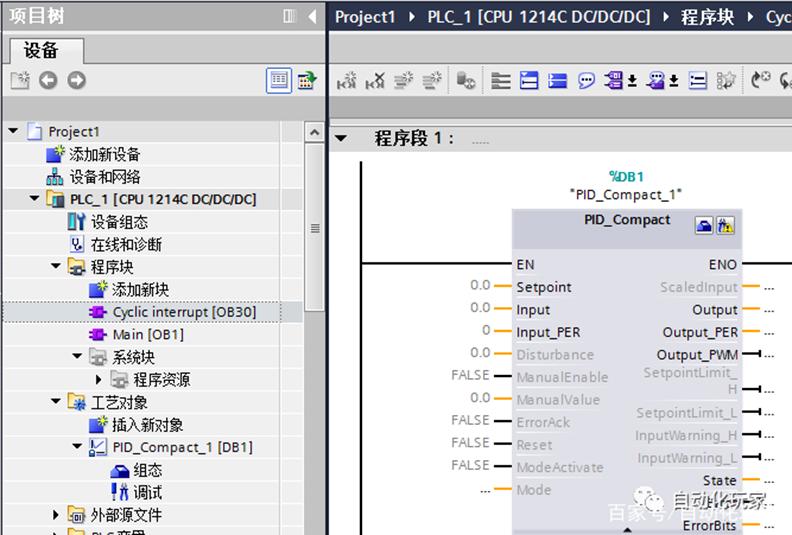Click the project tree column layout icon

point(289,17)
